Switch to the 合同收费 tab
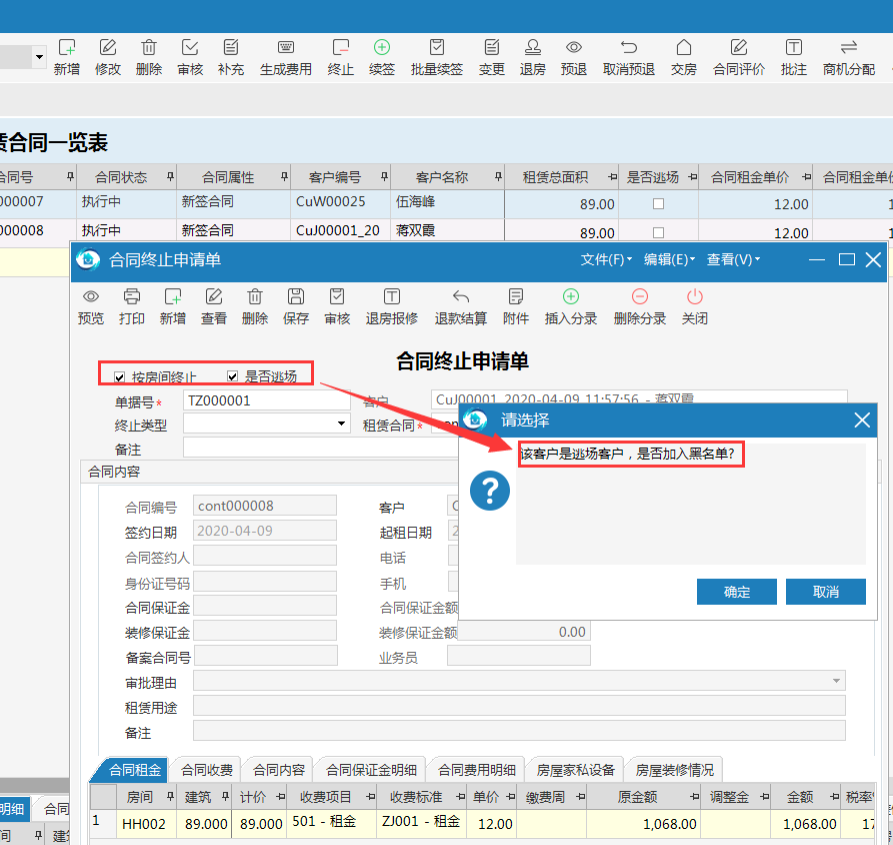The image size is (893, 845). [207, 770]
